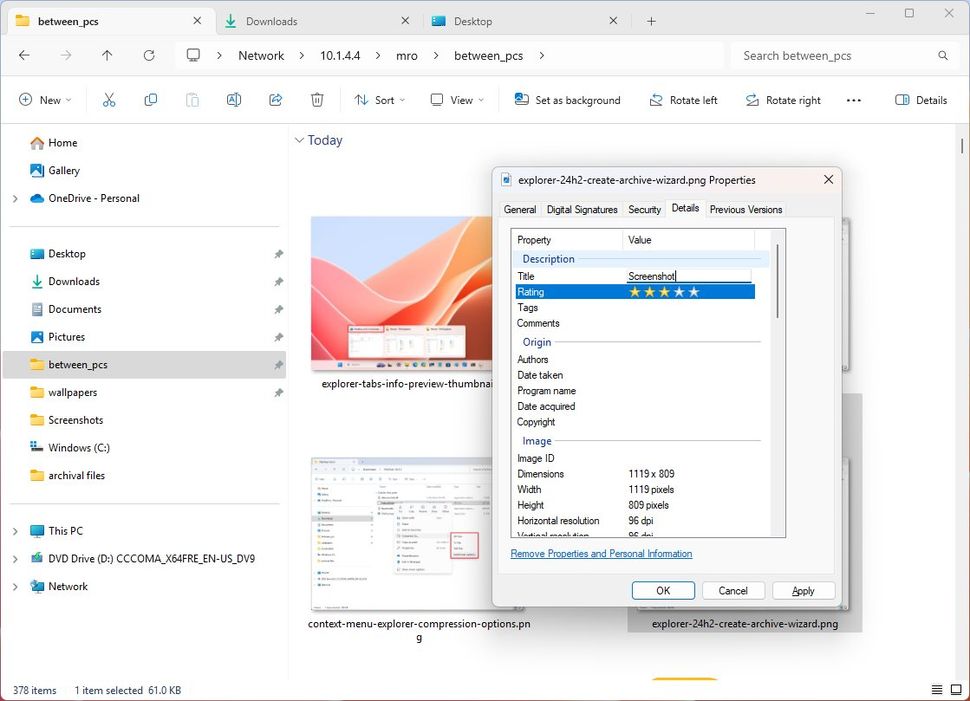
Task: Rotate the image left
Action: (683, 100)
